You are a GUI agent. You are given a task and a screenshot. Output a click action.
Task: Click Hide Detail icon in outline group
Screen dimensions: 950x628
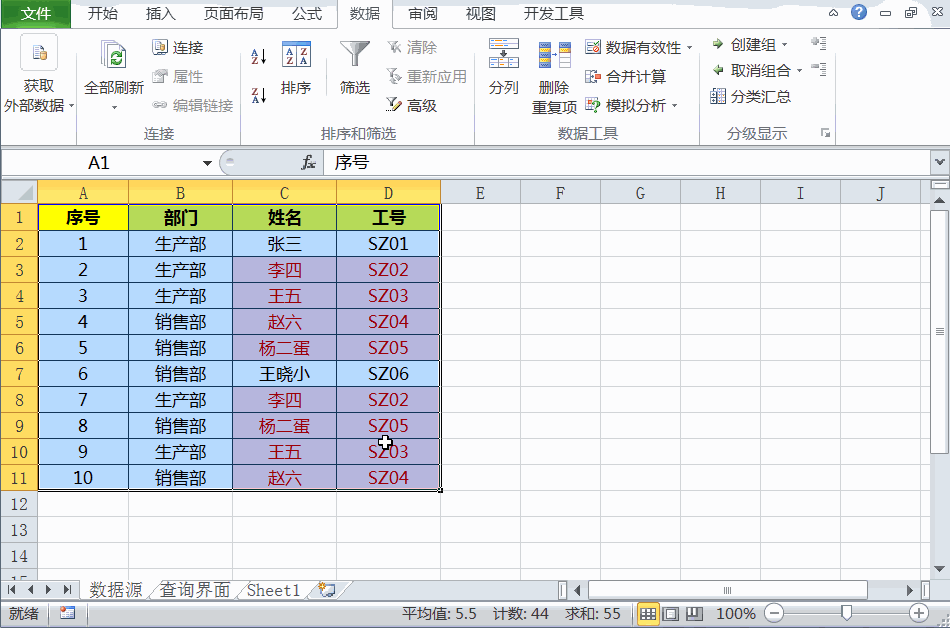coord(819,69)
